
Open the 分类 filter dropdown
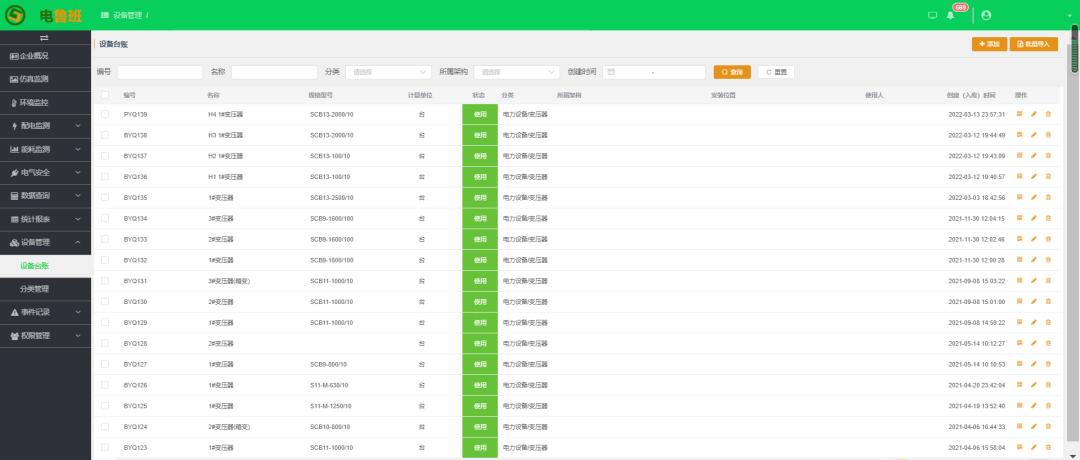[389, 72]
